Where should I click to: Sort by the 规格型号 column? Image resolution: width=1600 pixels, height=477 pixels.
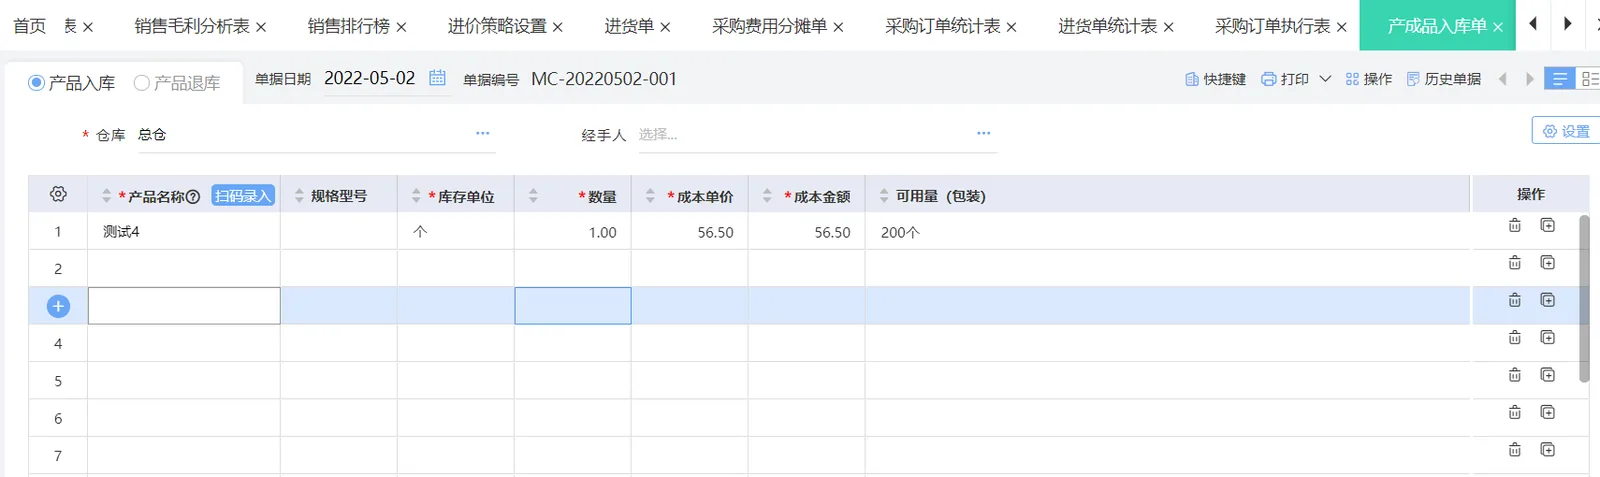click(x=299, y=197)
